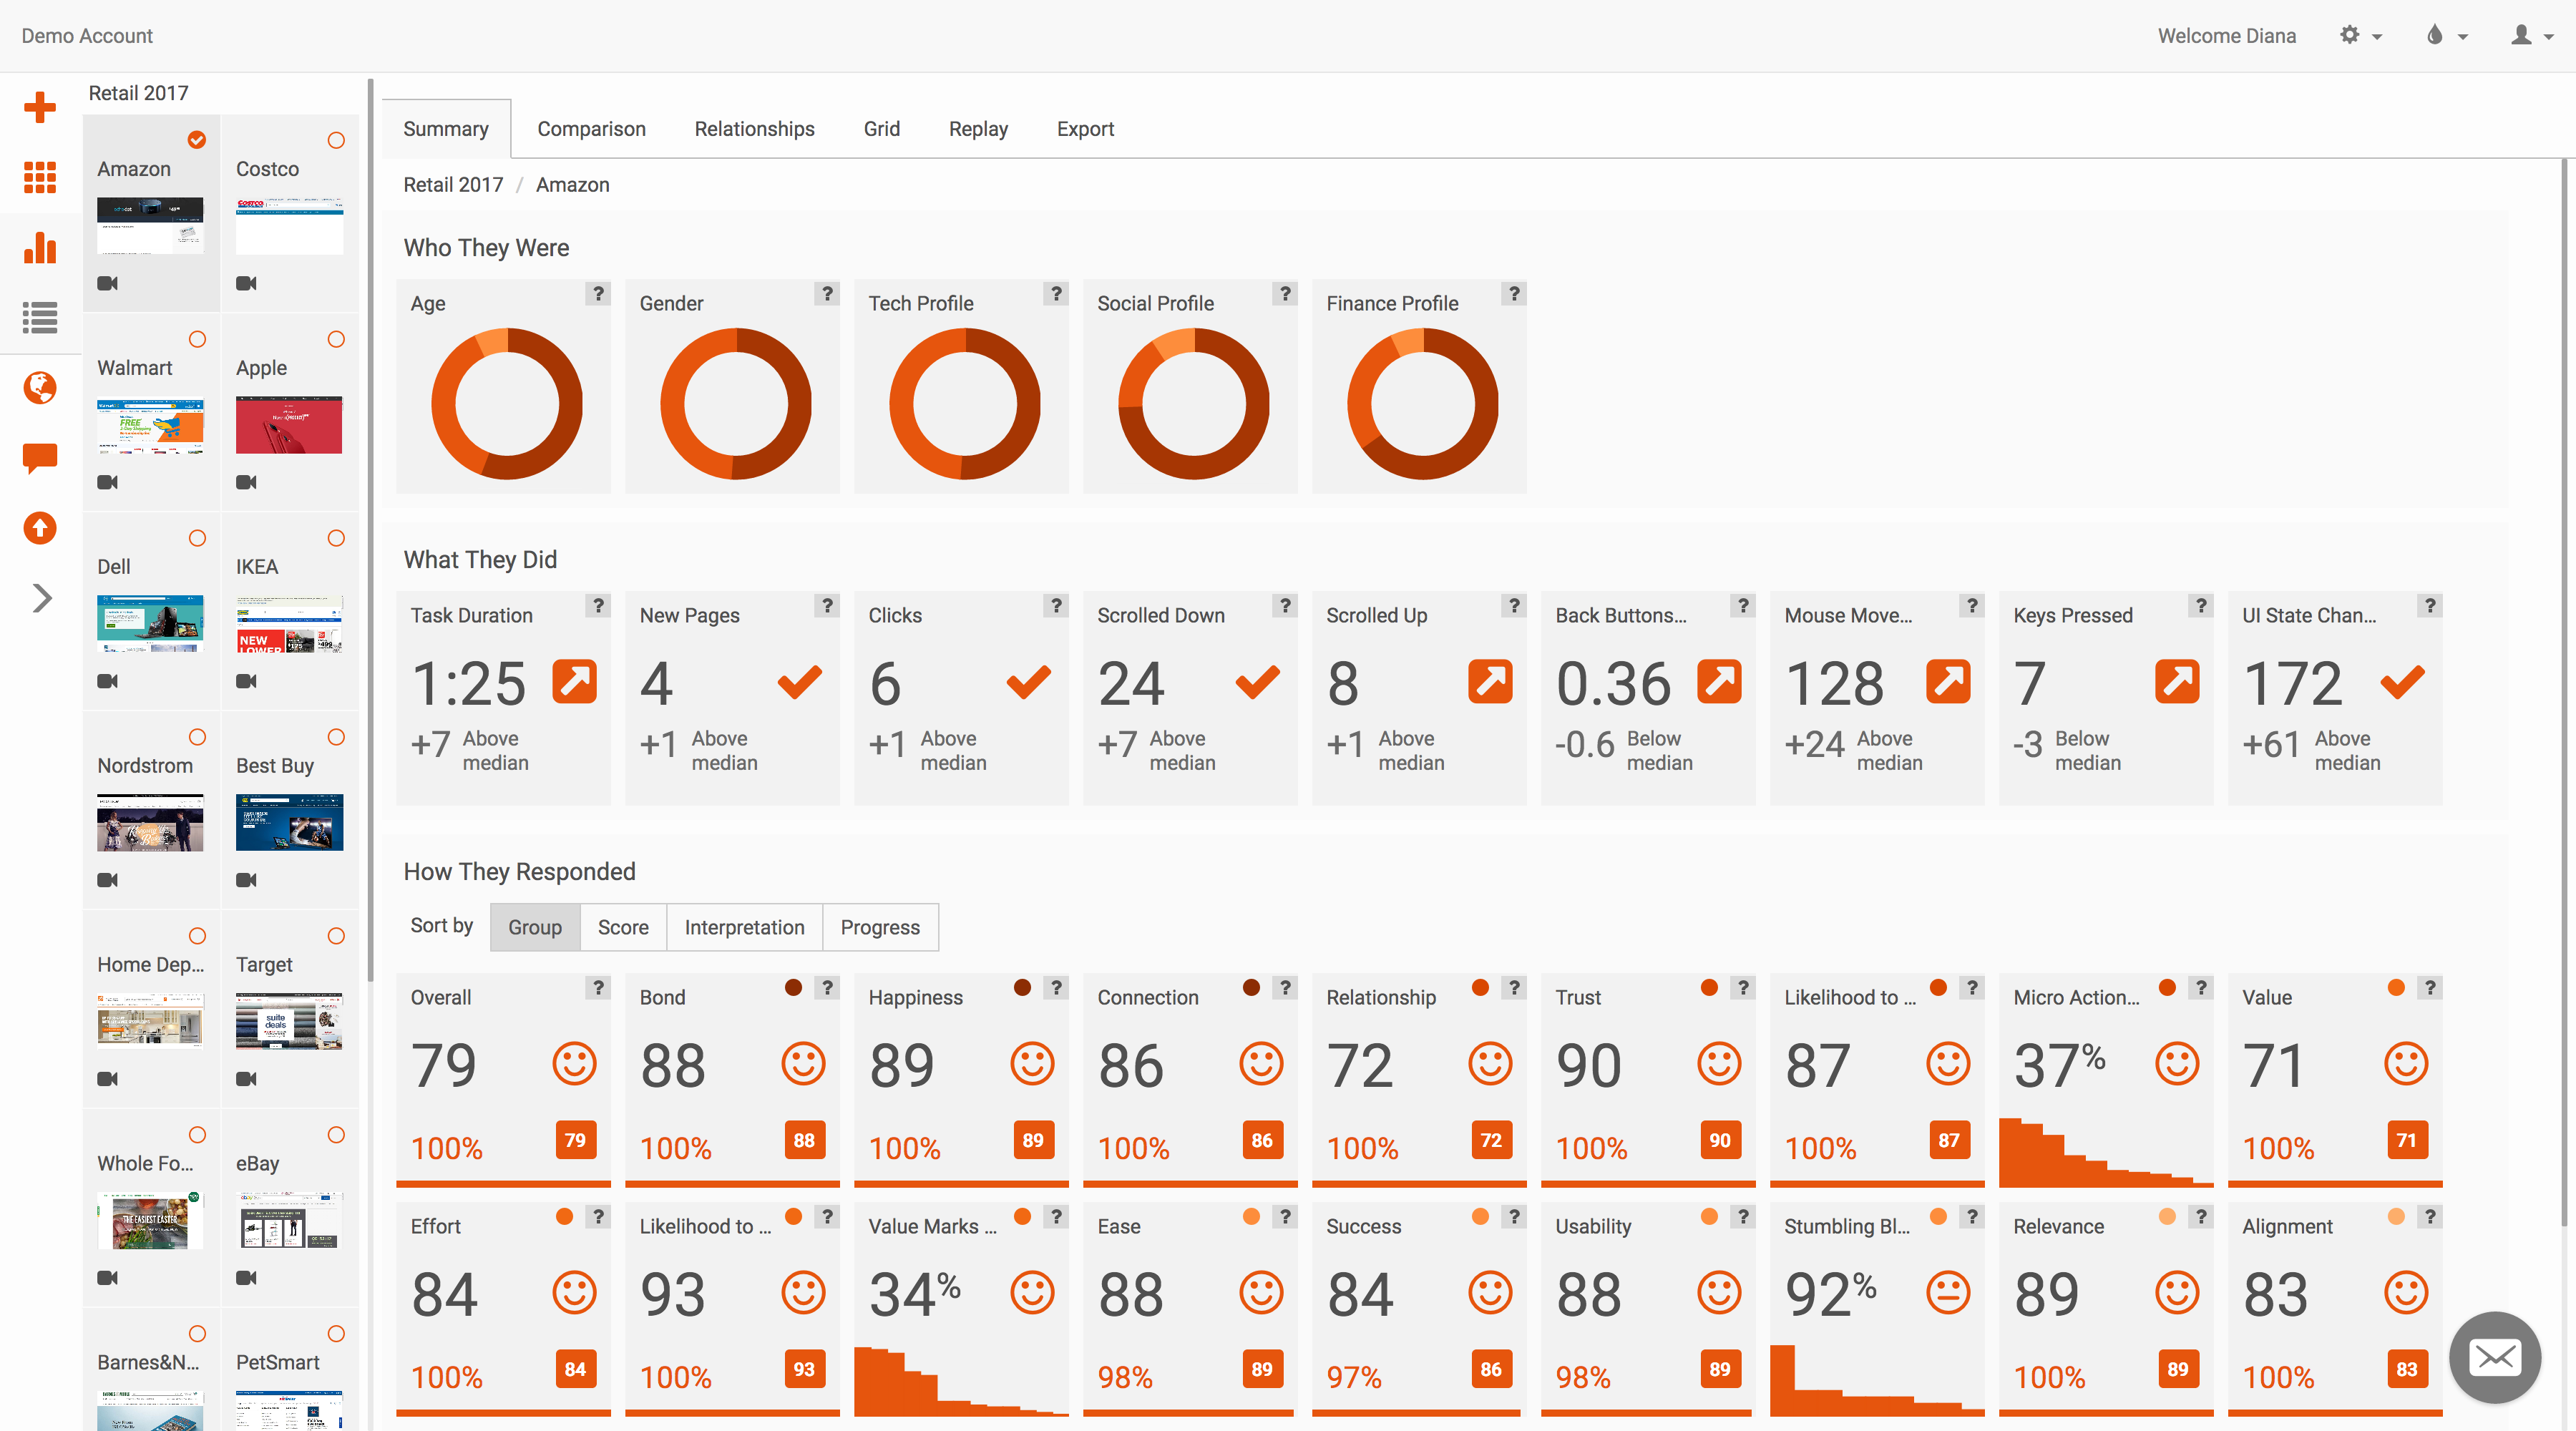Click the Bond card color indicator dot
Viewport: 2576px width, 1431px height.
[793, 987]
